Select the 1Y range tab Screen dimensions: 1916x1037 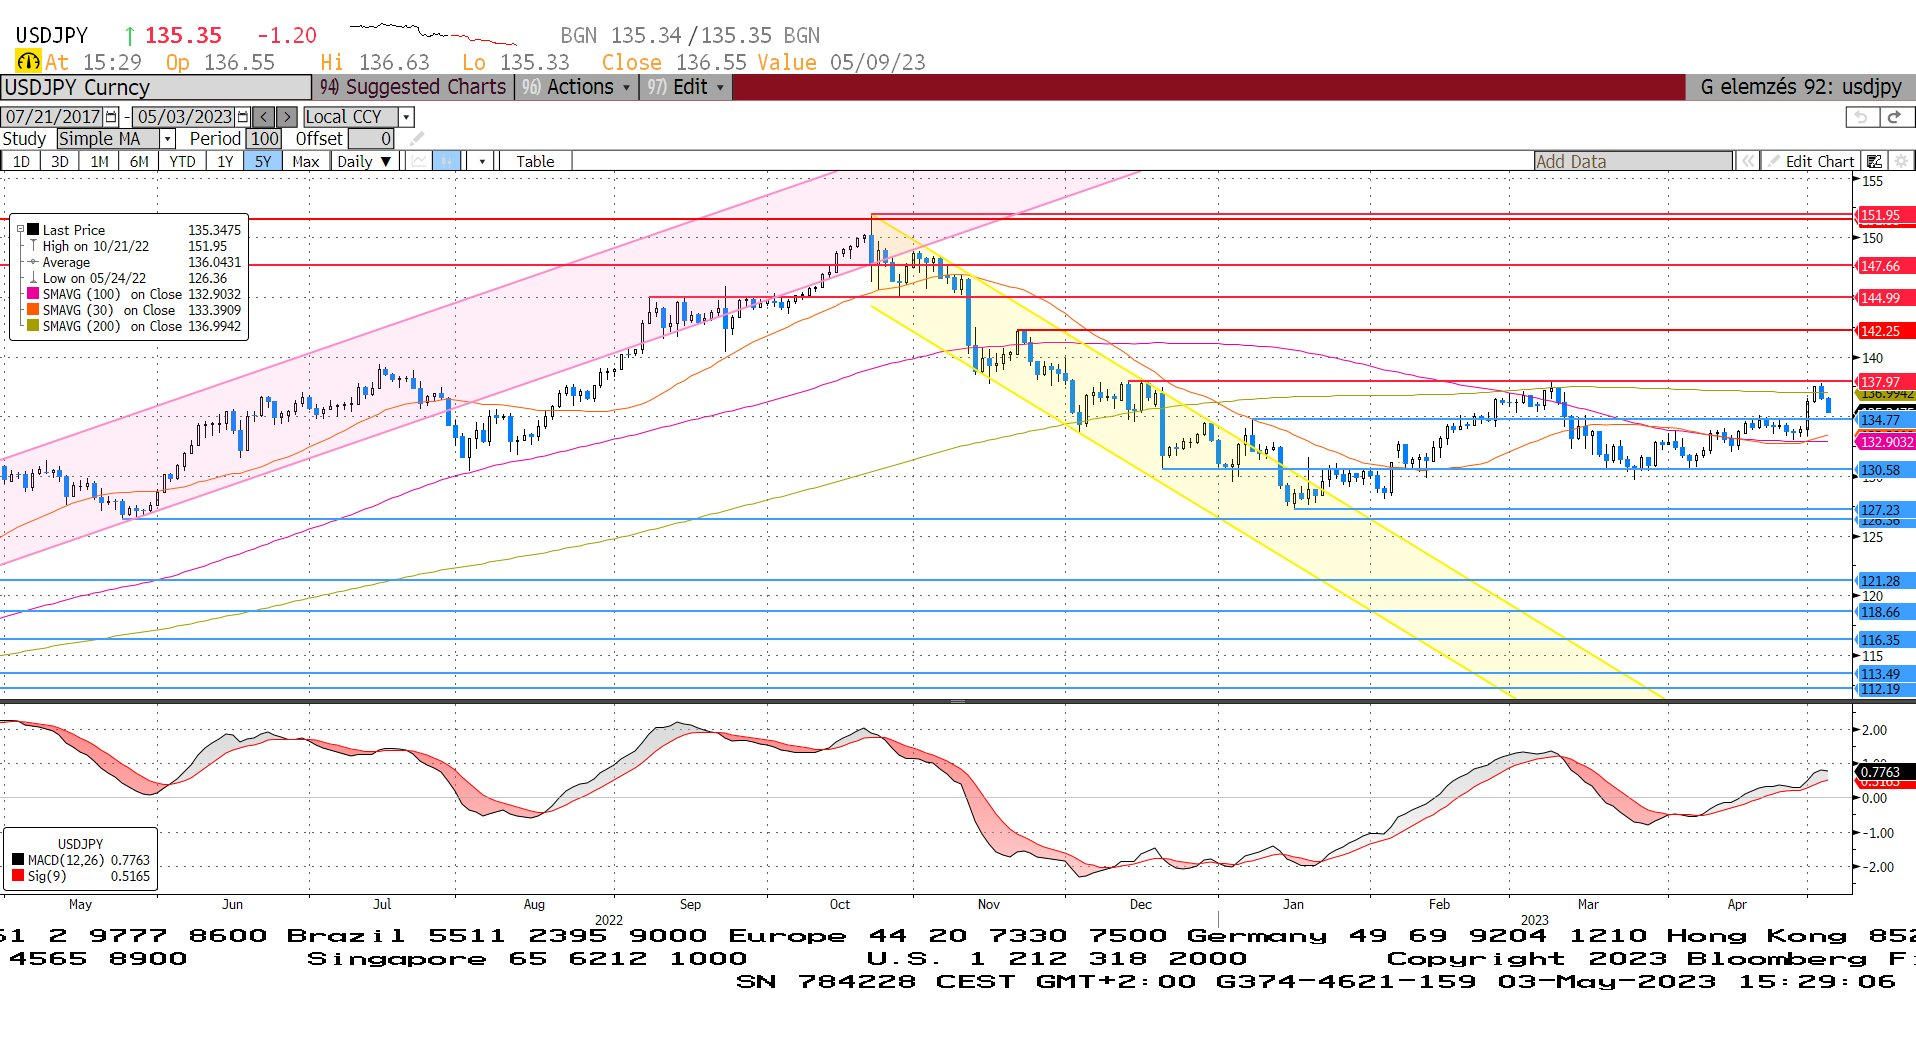(x=225, y=161)
